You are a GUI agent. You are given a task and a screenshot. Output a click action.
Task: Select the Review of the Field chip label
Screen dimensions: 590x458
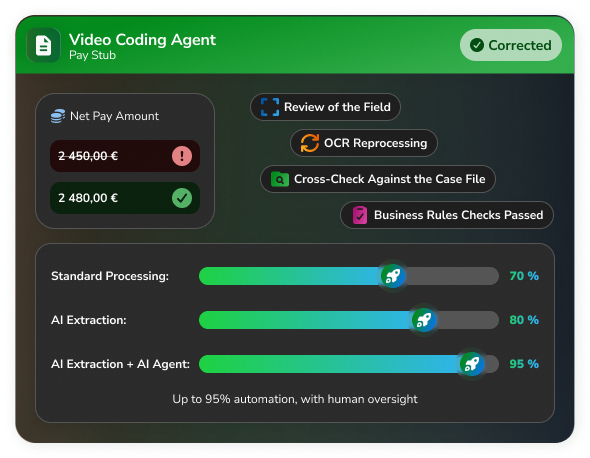(337, 107)
